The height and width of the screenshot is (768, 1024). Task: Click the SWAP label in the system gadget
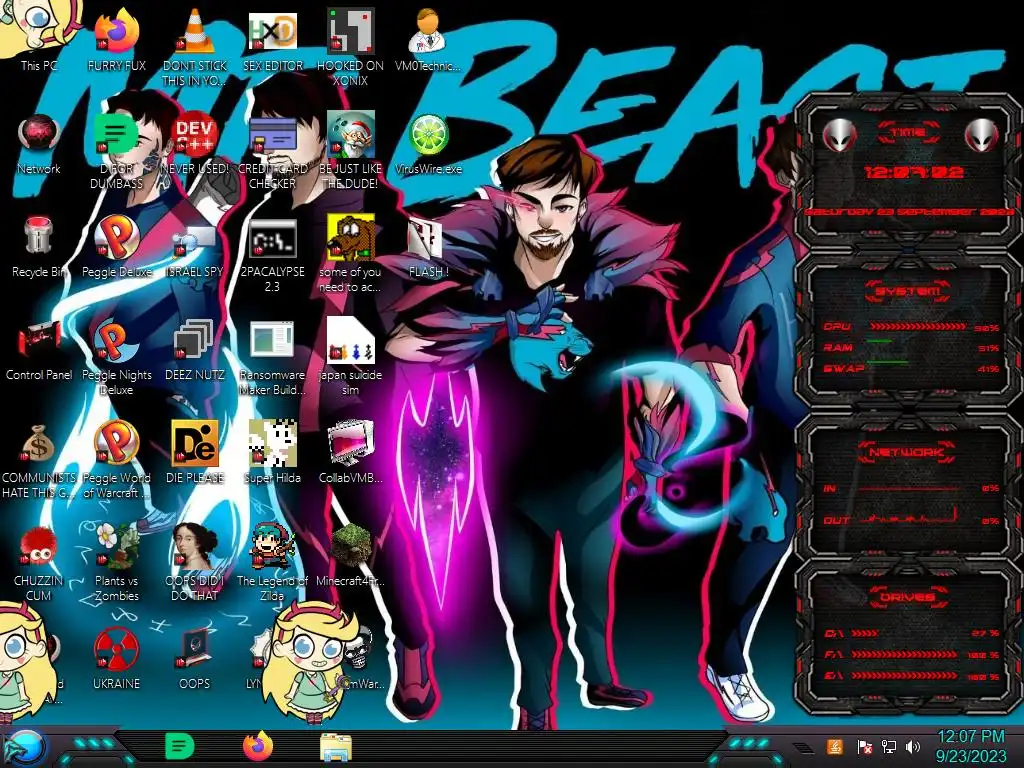click(844, 369)
